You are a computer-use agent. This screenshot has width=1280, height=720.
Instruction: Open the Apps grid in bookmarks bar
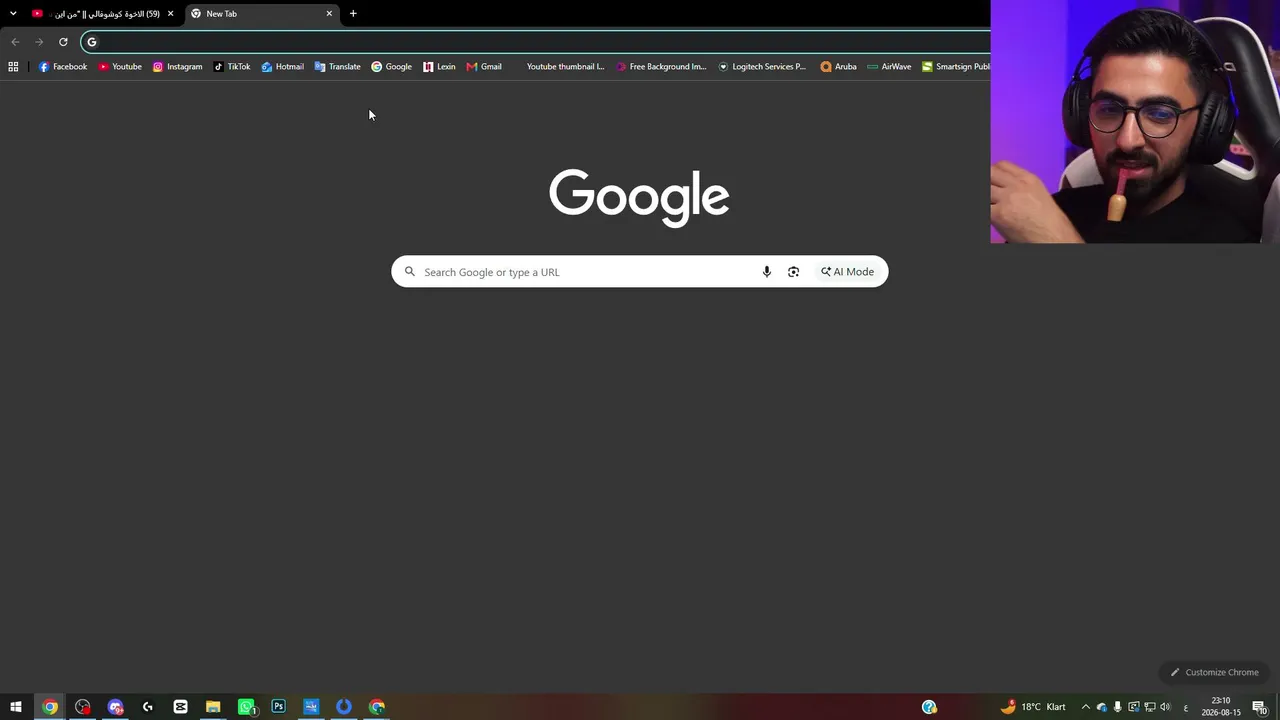[13, 67]
